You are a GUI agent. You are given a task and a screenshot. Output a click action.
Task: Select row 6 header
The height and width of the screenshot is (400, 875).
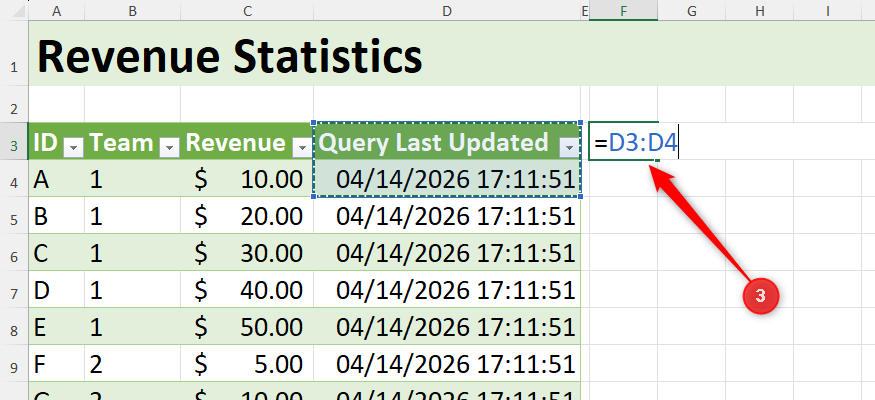[14, 252]
